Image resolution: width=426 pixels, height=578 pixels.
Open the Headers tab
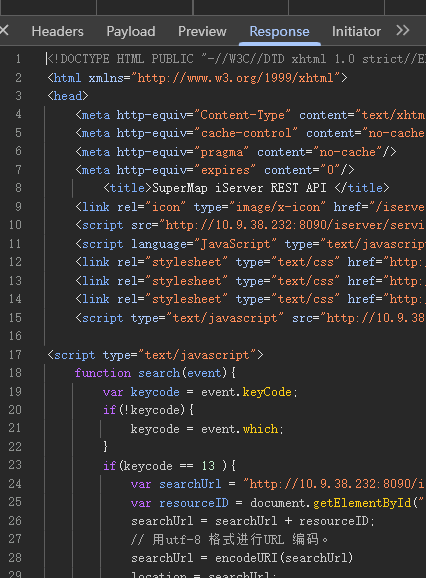(x=57, y=31)
